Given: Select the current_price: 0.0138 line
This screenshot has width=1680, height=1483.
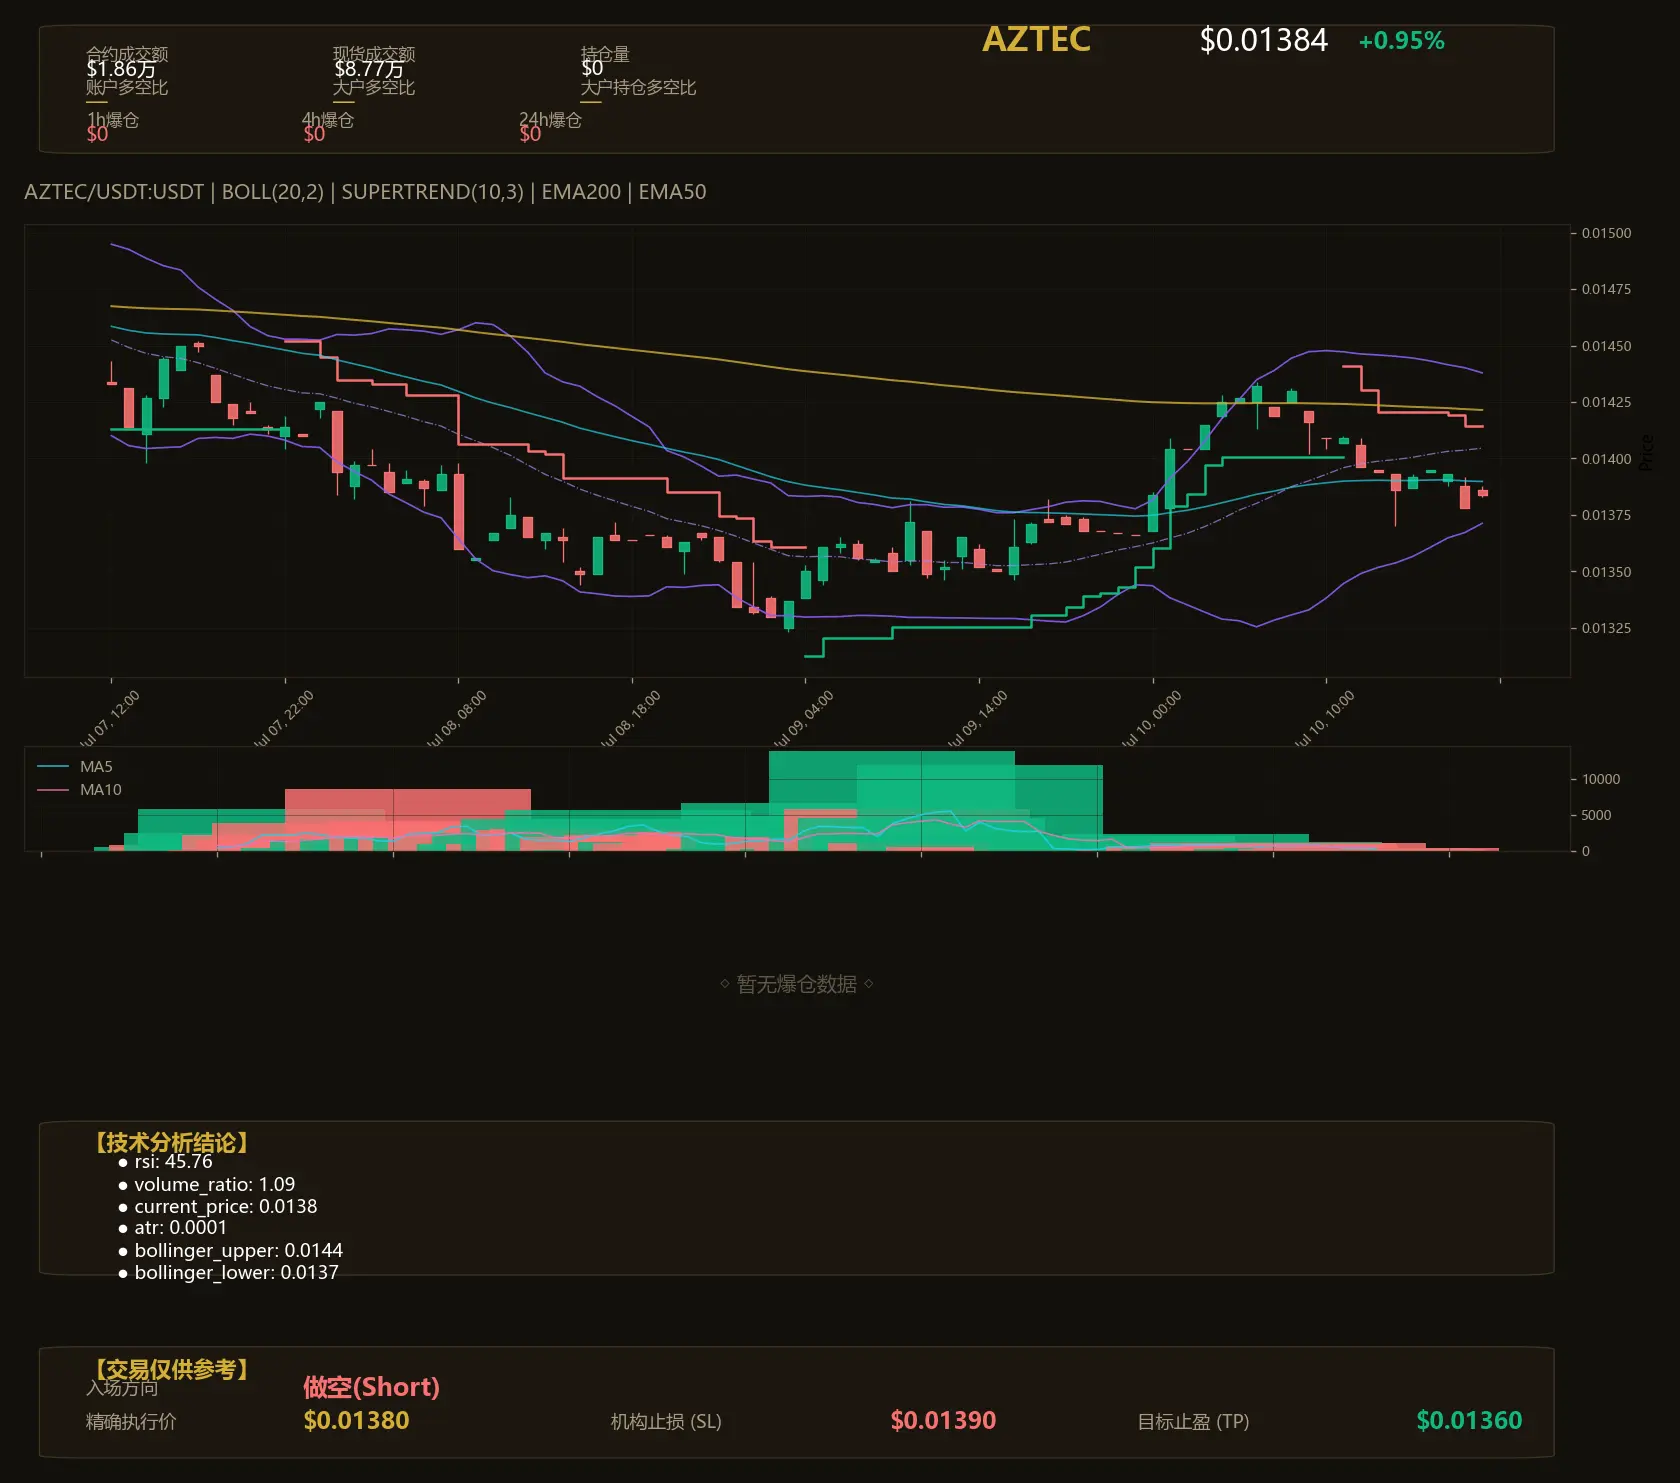Looking at the screenshot, I should pos(217,1207).
